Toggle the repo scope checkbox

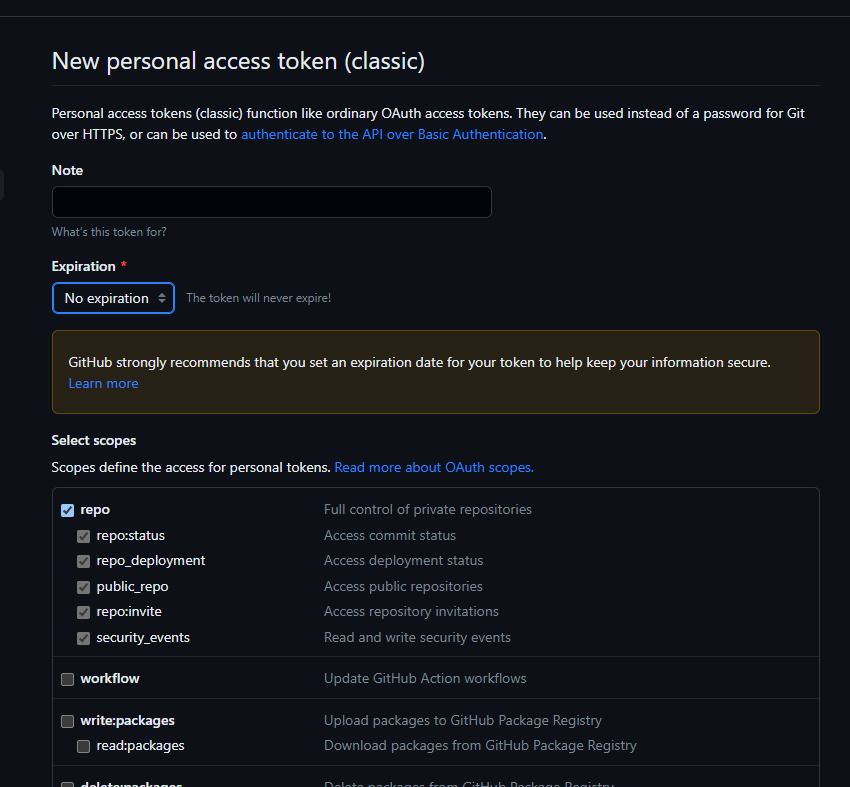pos(68,510)
